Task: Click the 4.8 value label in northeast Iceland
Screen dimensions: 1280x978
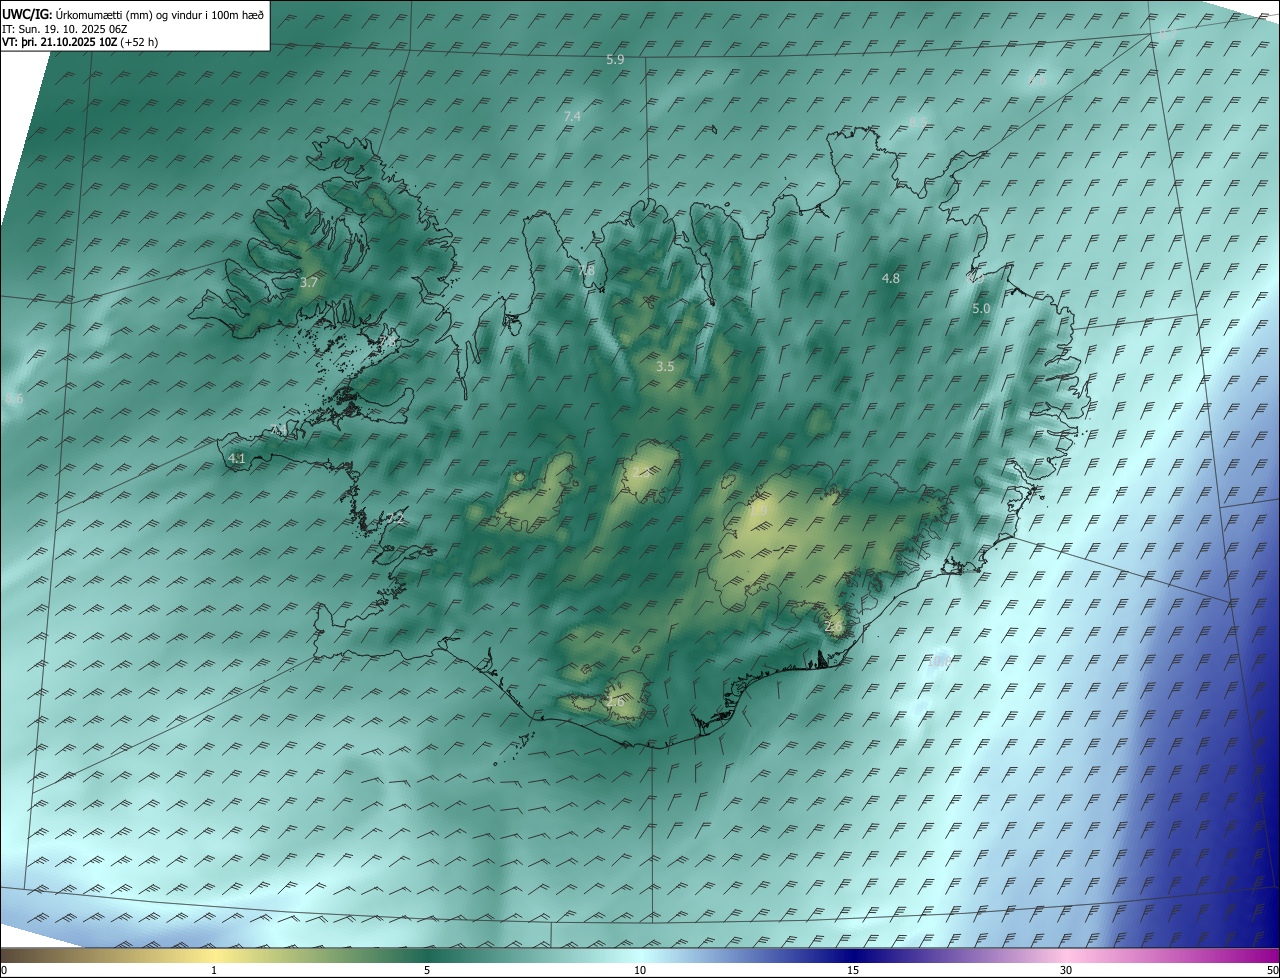Action: coord(891,279)
